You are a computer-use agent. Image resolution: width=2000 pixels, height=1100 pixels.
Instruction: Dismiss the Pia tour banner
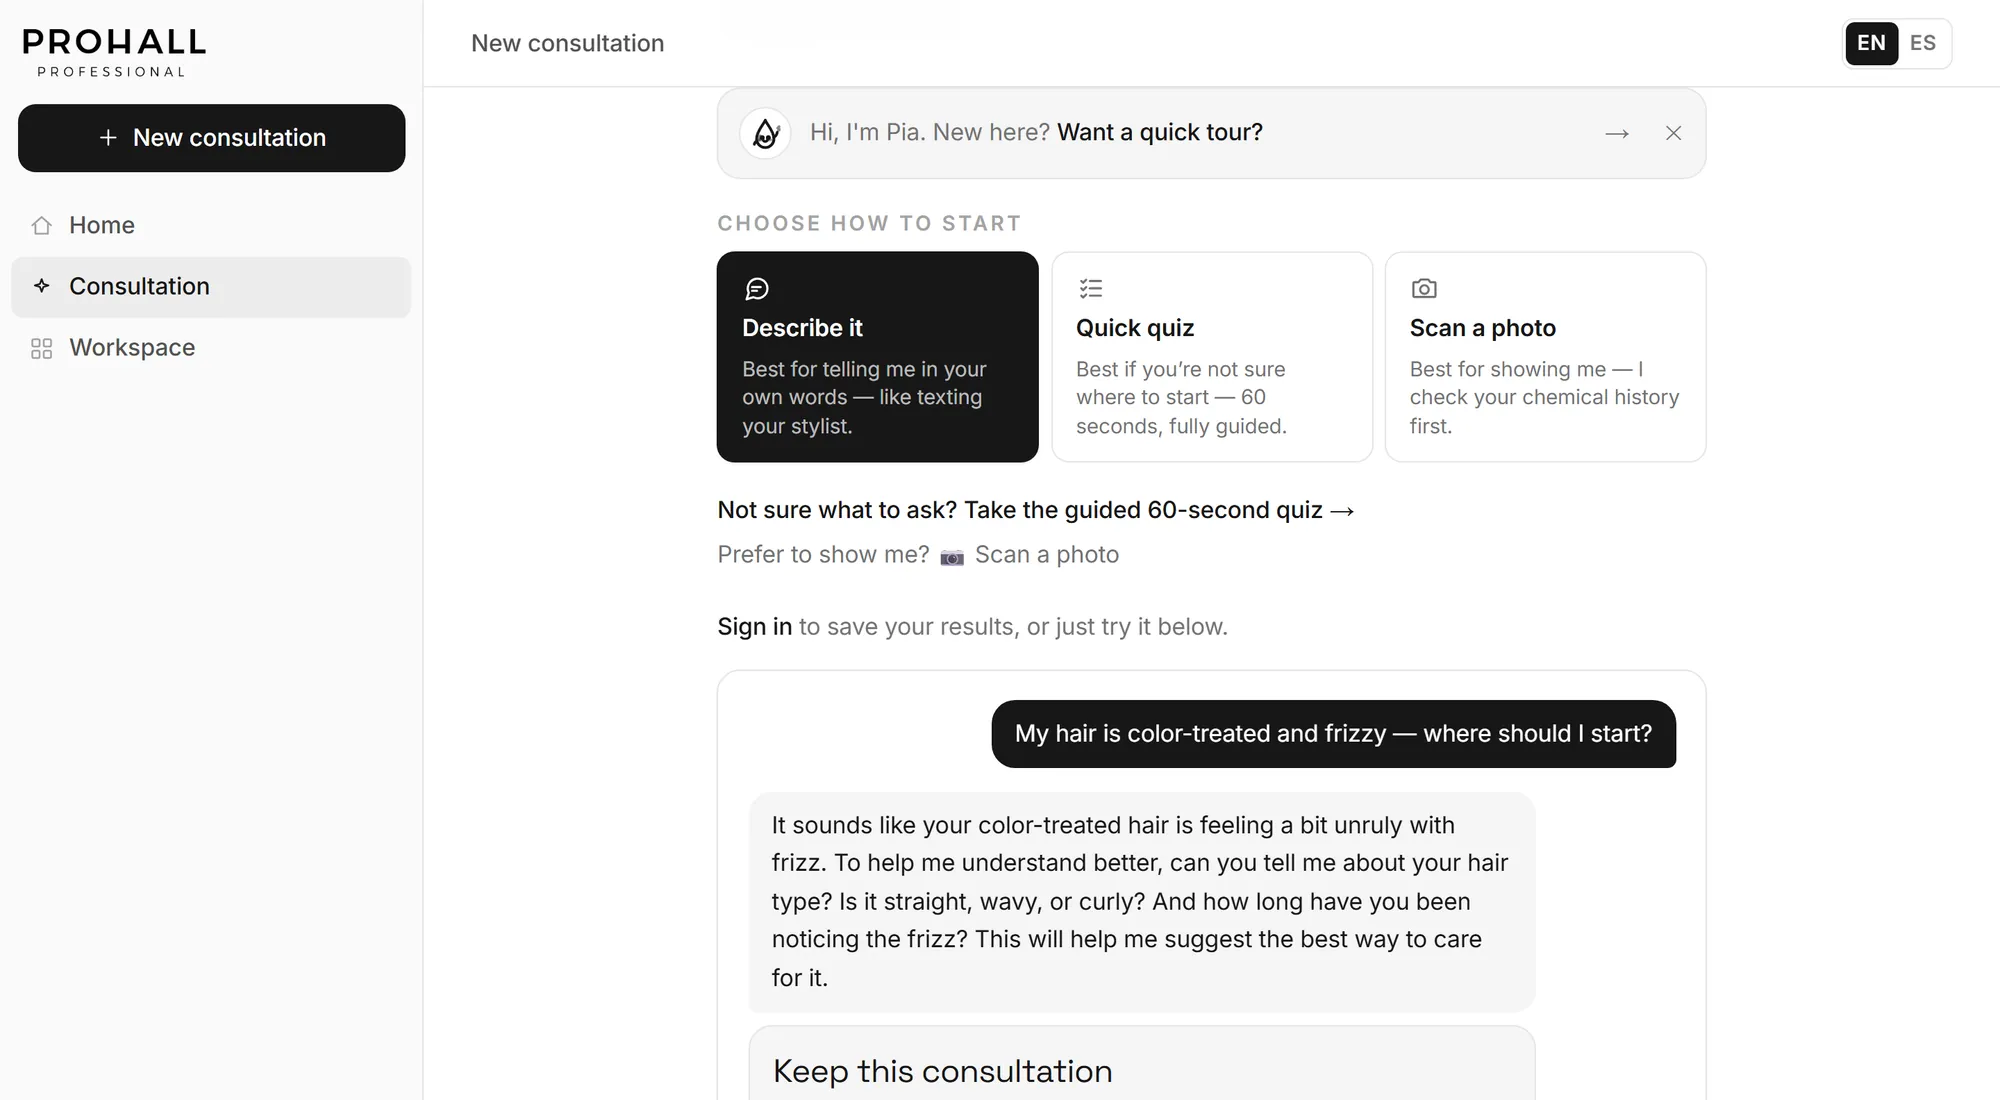1673,133
